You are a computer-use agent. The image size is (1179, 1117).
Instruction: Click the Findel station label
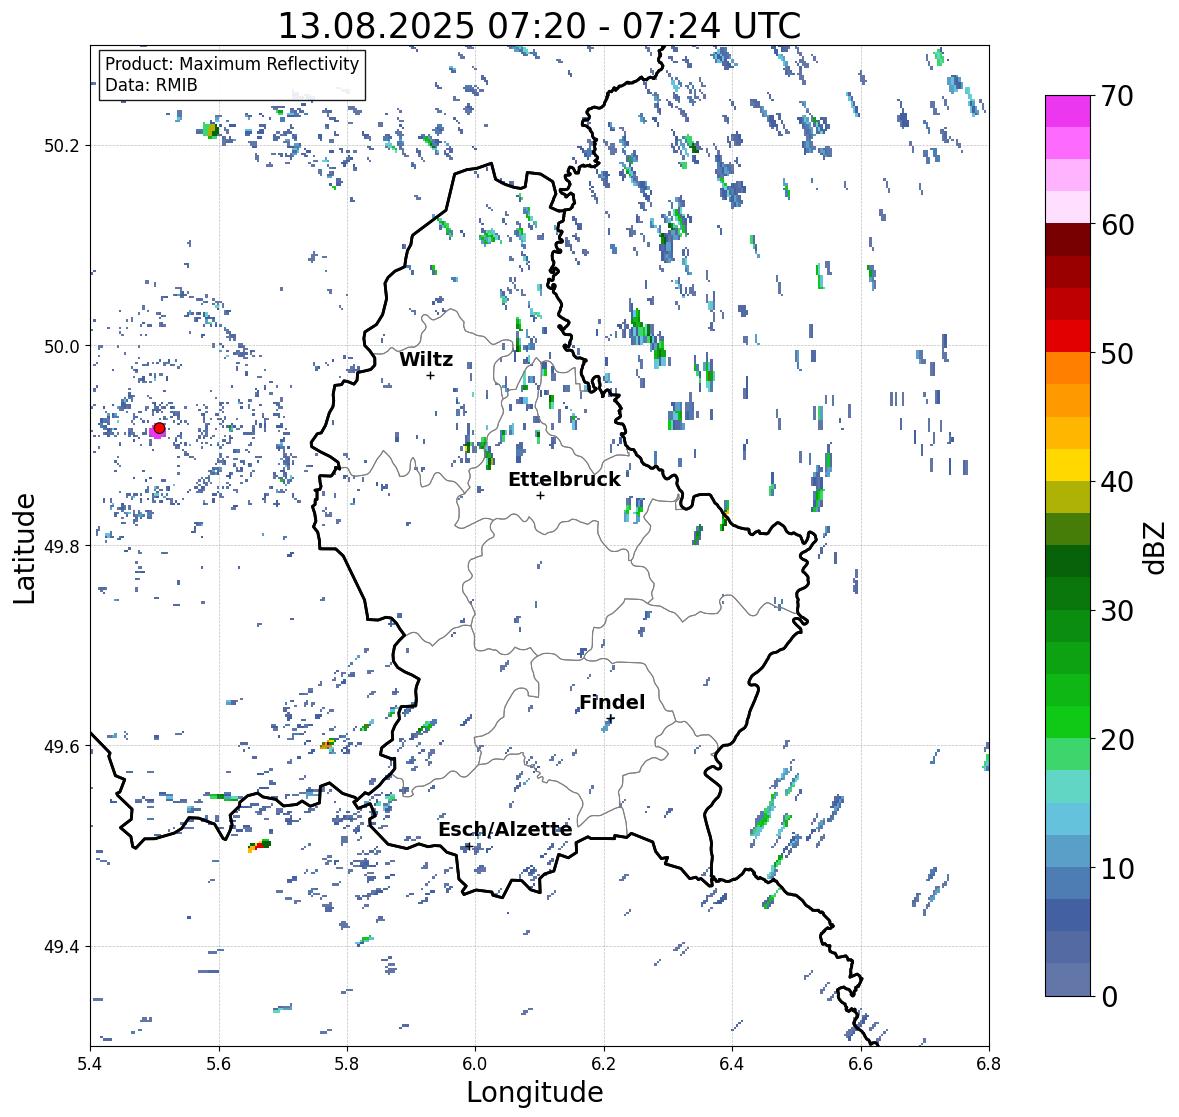611,702
